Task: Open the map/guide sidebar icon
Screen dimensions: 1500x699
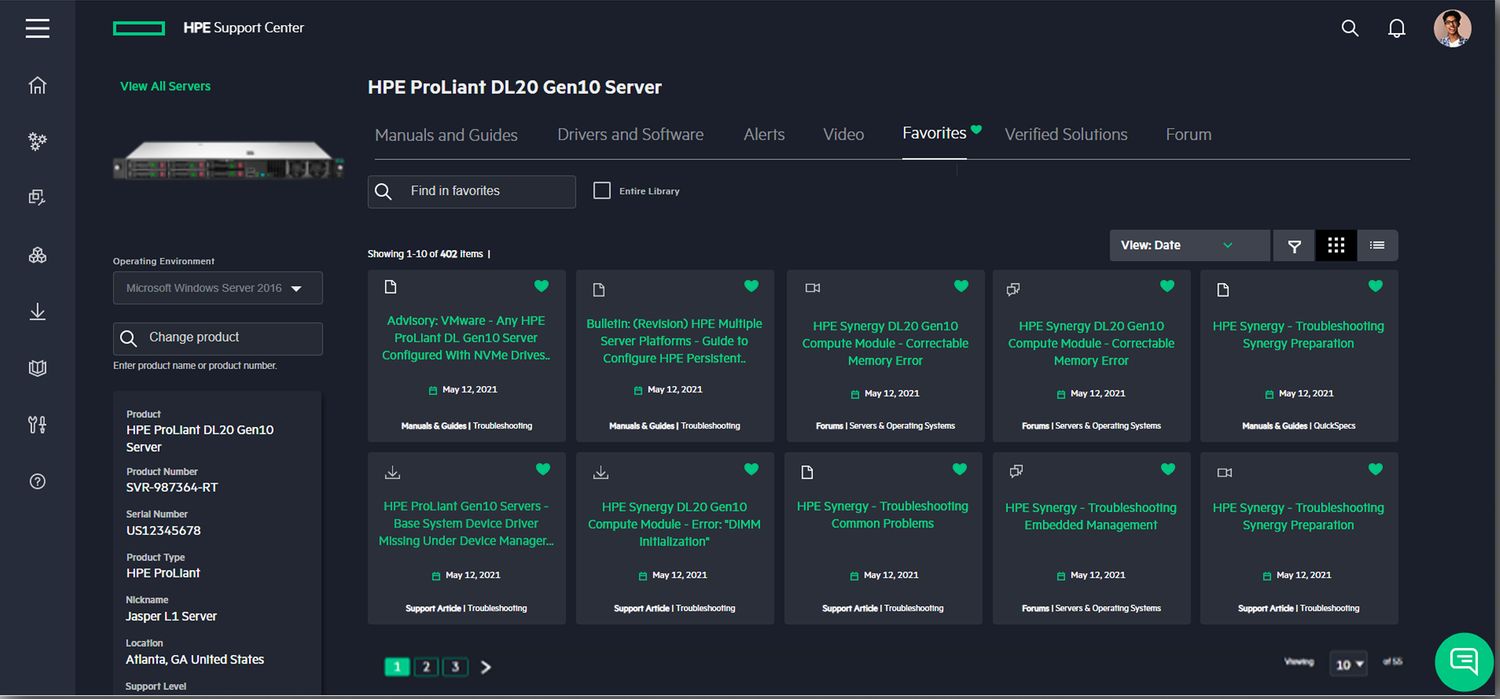Action: pyautogui.click(x=38, y=368)
